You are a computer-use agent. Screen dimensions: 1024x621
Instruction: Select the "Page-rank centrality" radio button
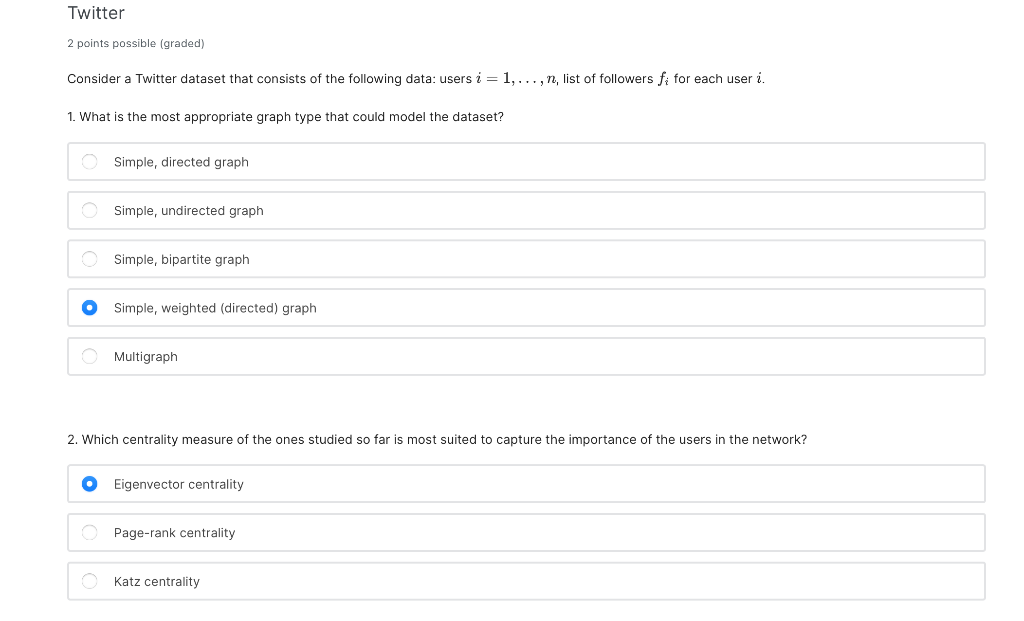tap(89, 532)
